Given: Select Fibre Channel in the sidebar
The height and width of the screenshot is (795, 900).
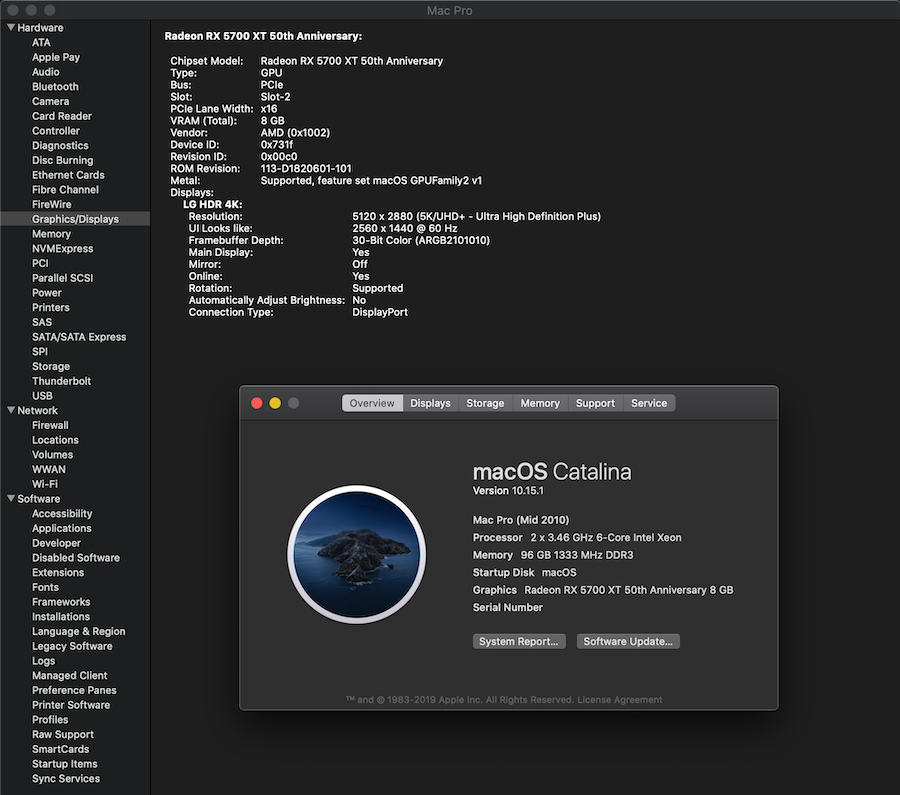Looking at the screenshot, I should (65, 189).
